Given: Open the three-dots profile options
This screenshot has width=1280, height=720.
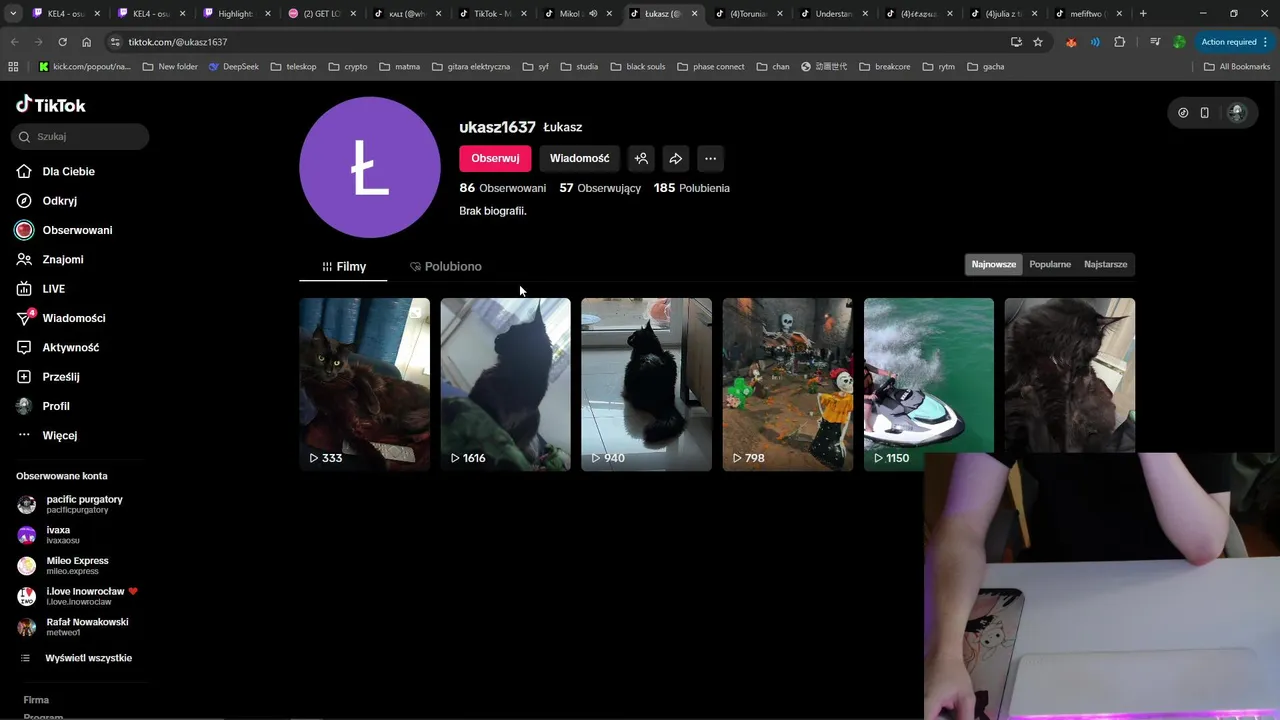Looking at the screenshot, I should (x=710, y=158).
